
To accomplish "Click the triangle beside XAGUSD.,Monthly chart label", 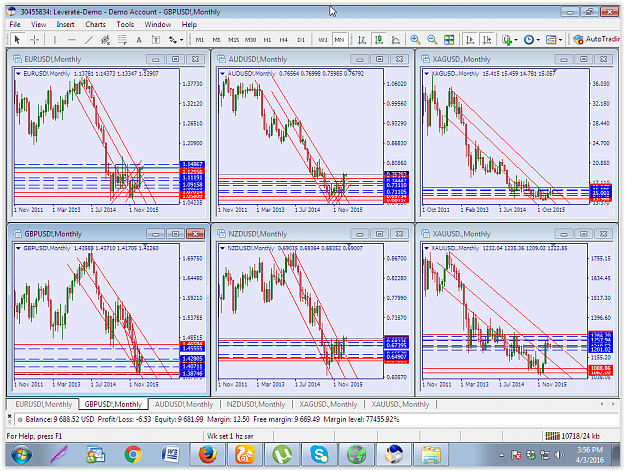I will point(426,73).
